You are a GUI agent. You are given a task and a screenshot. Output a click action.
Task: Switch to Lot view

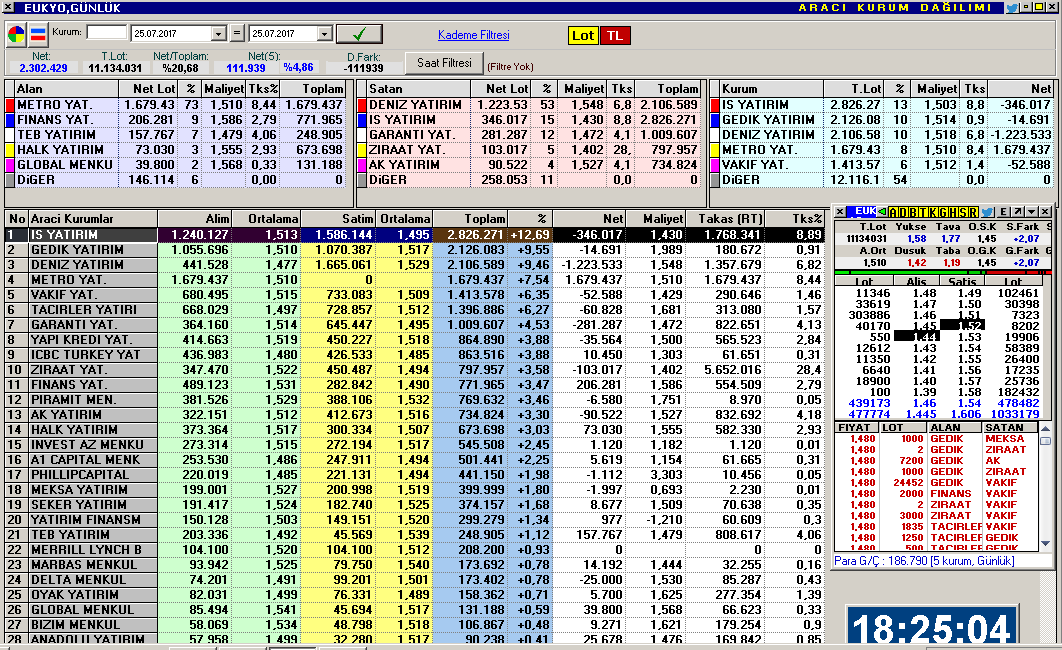tap(582, 35)
